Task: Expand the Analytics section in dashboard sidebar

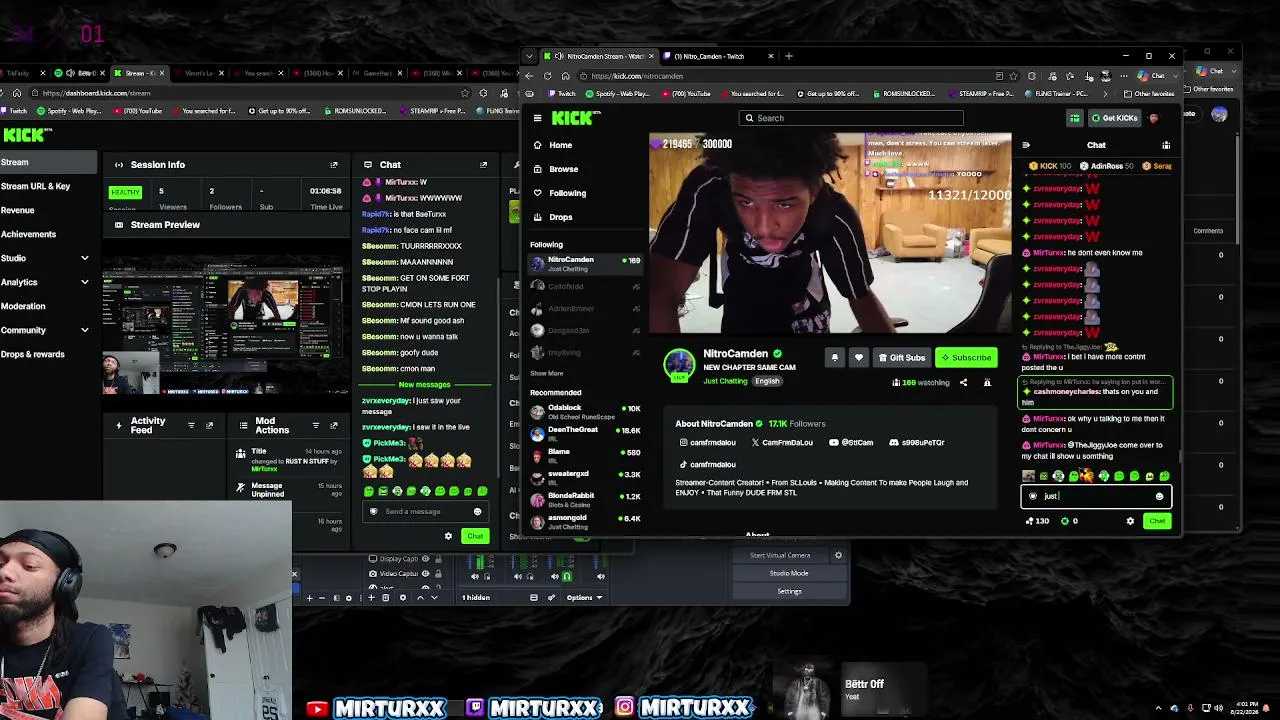Action: click(85, 282)
